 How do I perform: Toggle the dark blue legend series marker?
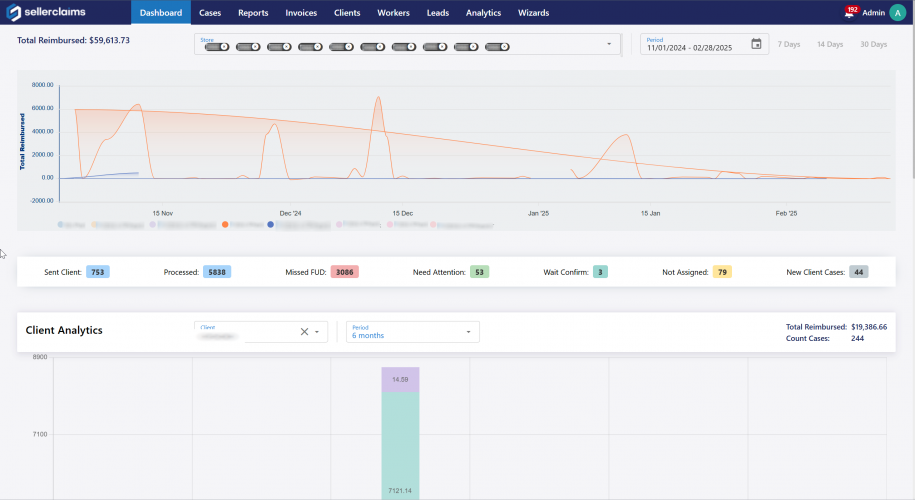[269, 226]
